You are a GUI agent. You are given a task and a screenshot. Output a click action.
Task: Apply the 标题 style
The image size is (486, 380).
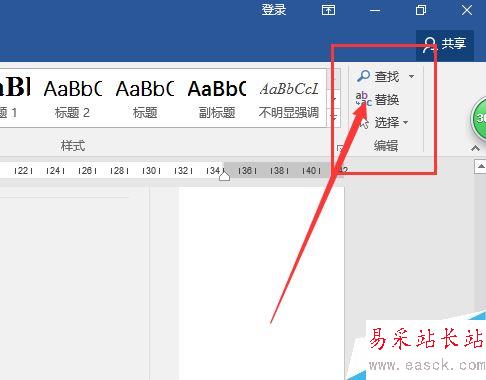coord(145,99)
